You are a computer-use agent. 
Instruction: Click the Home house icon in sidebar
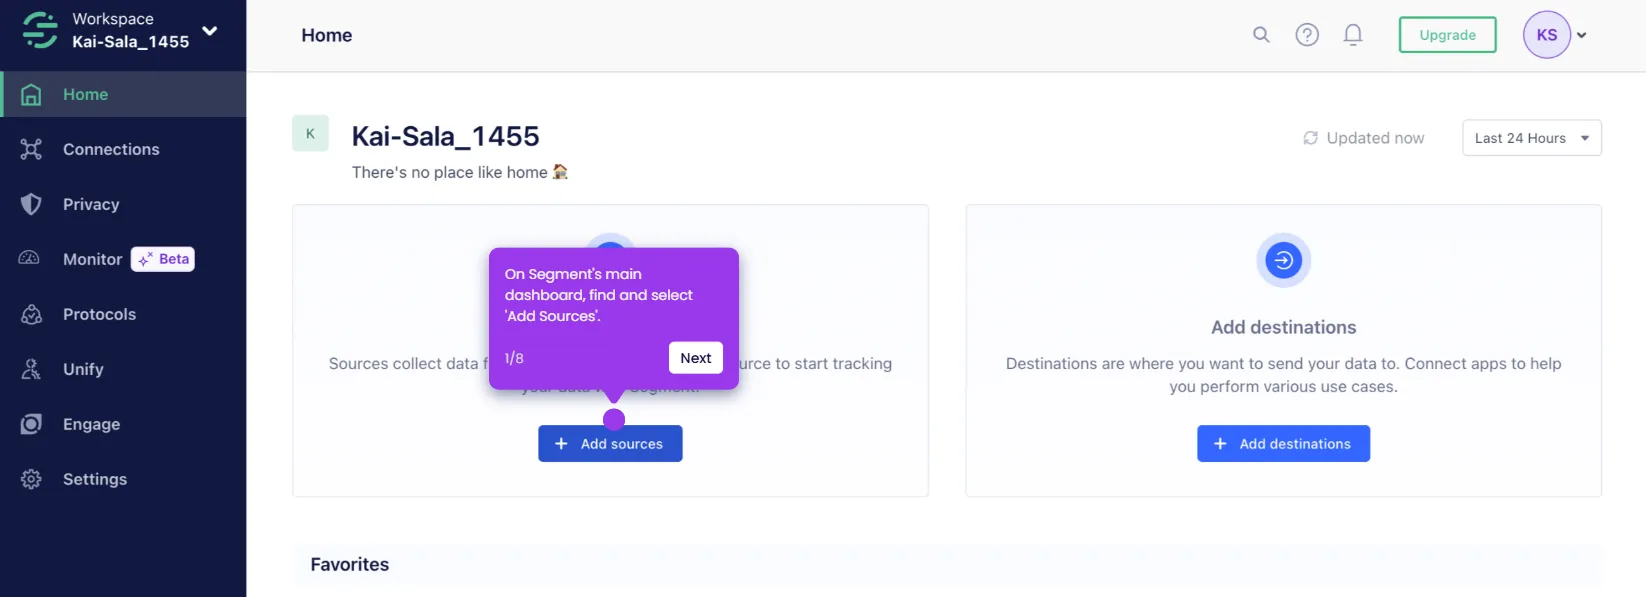point(31,95)
